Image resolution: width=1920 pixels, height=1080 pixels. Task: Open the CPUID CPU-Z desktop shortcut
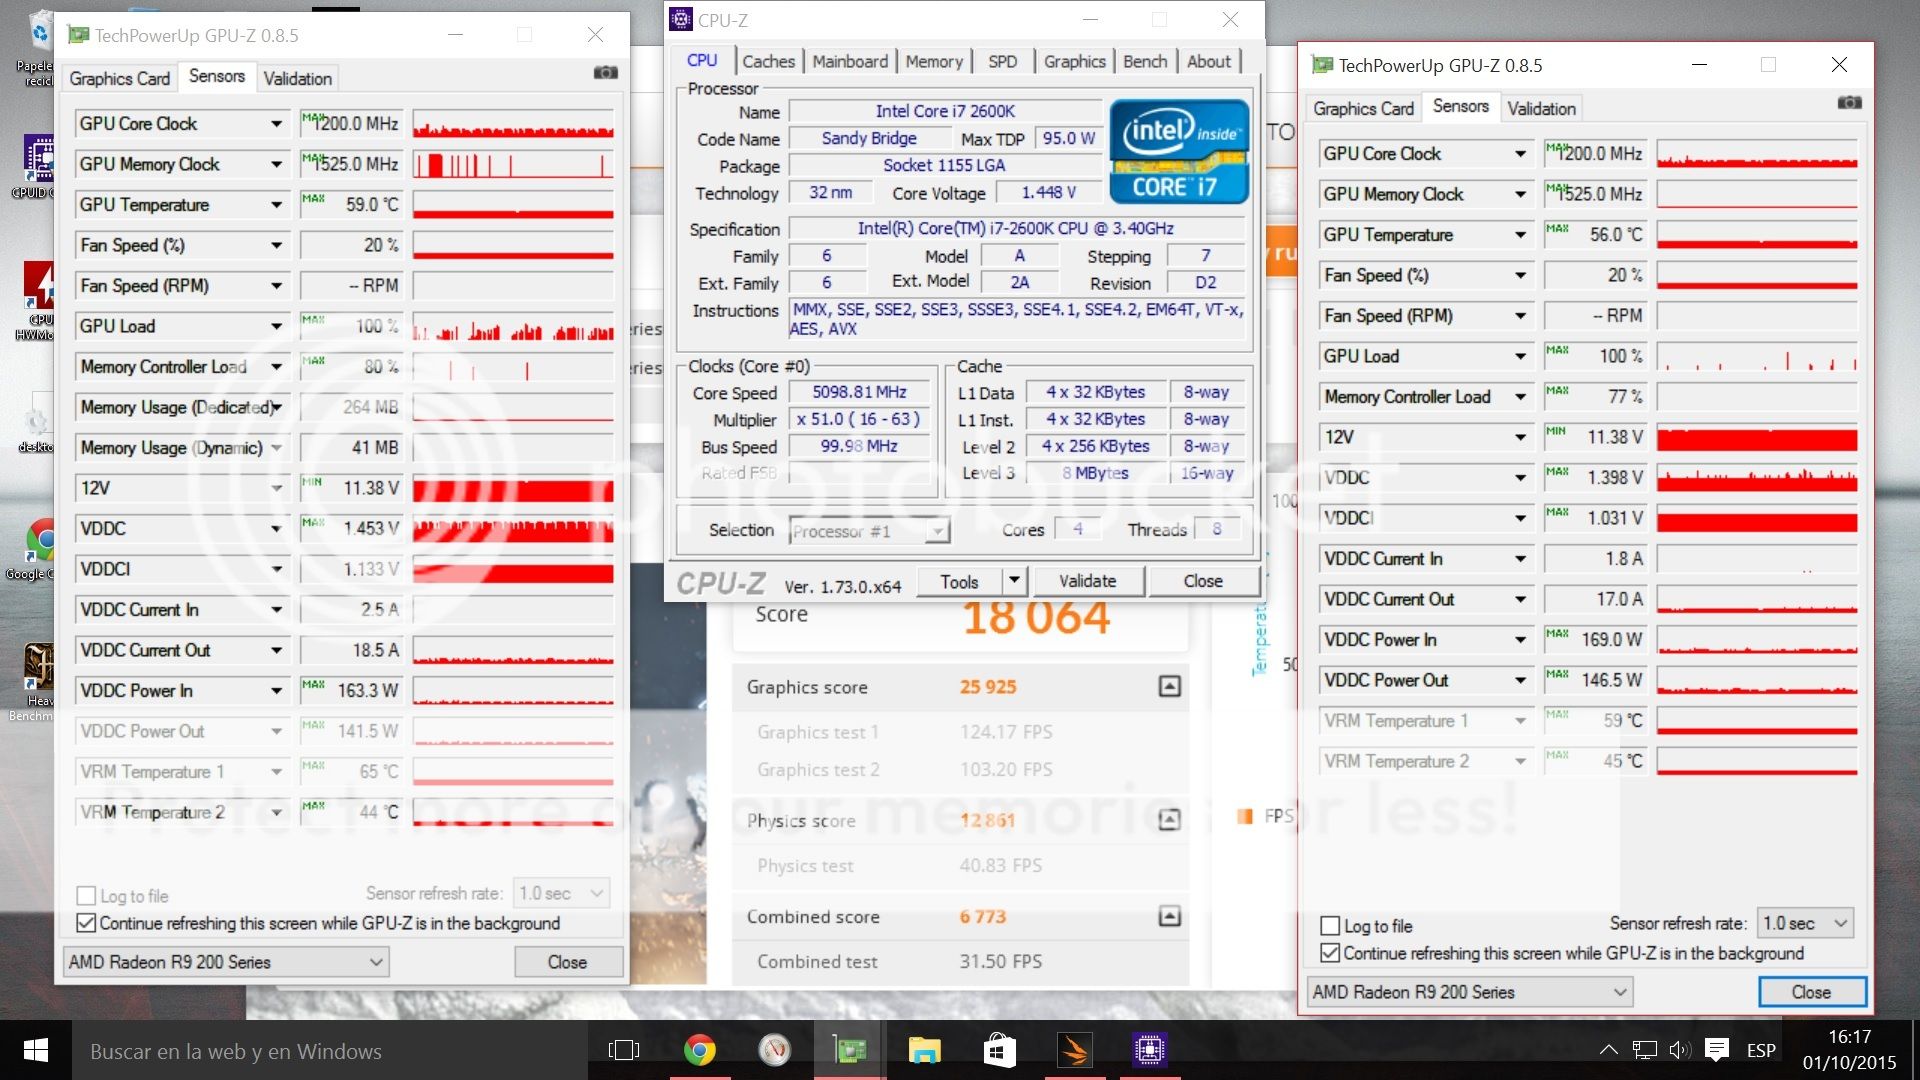pyautogui.click(x=38, y=166)
